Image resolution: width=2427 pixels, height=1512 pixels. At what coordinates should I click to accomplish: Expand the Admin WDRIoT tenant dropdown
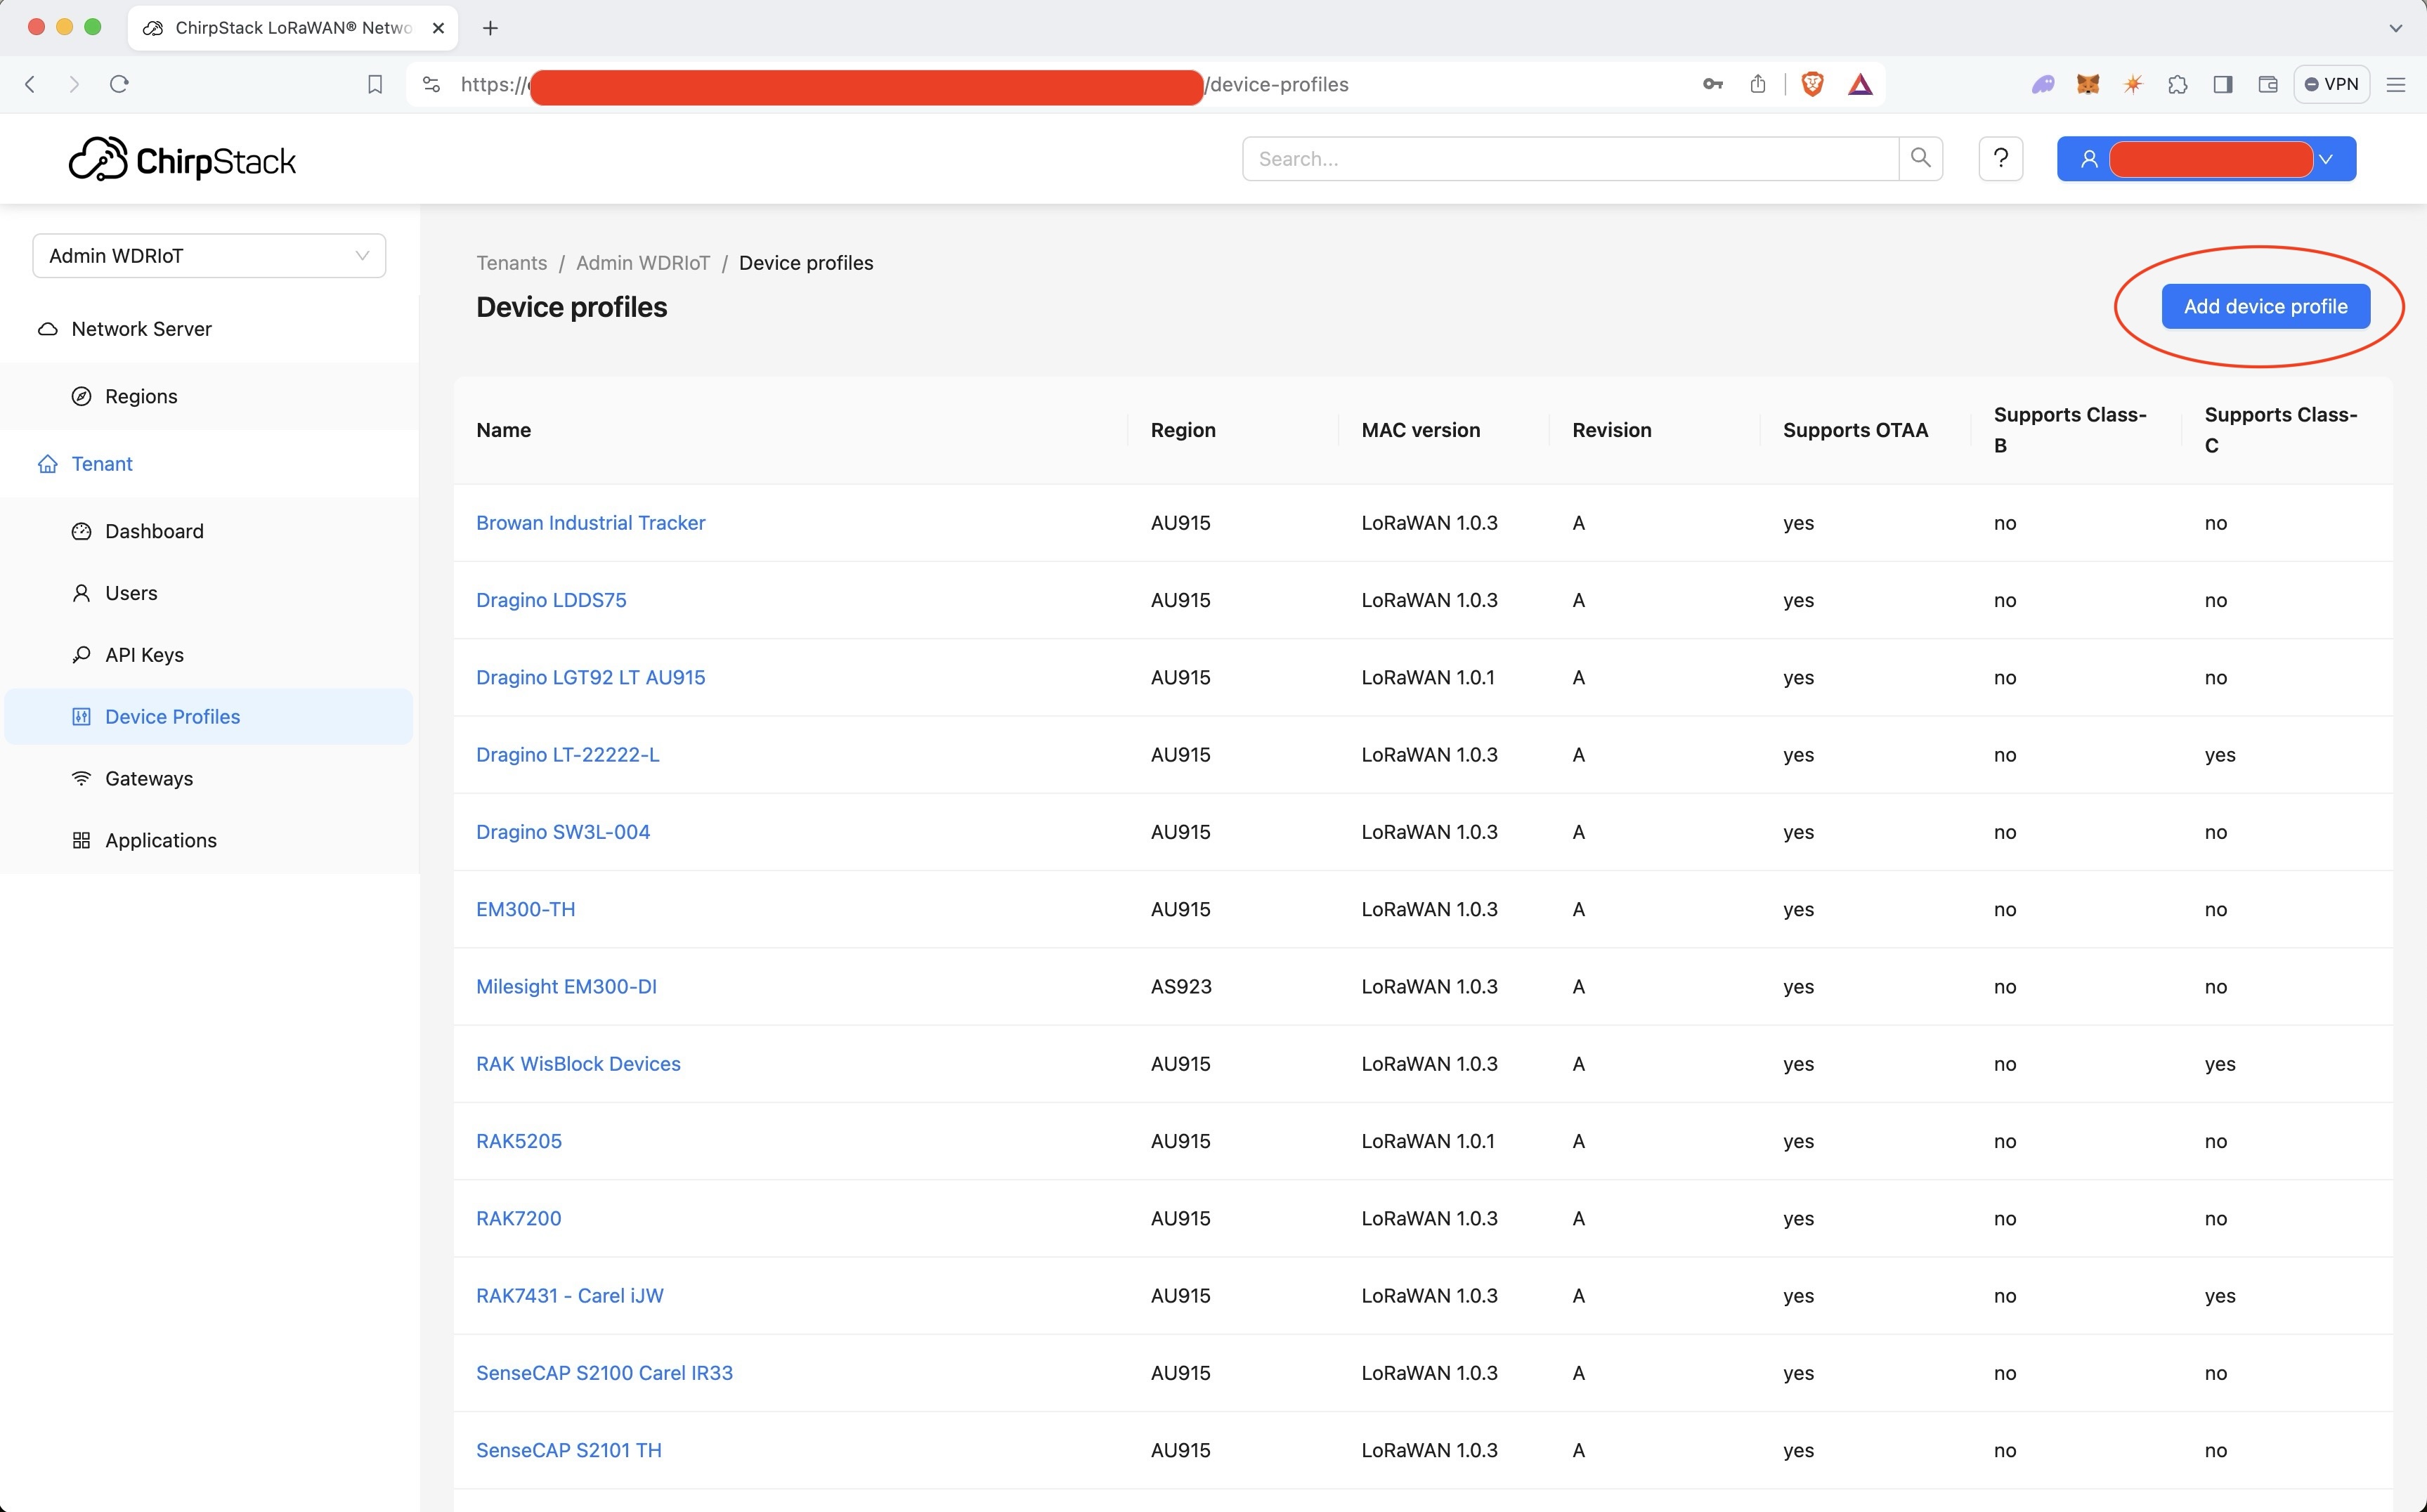pos(209,256)
